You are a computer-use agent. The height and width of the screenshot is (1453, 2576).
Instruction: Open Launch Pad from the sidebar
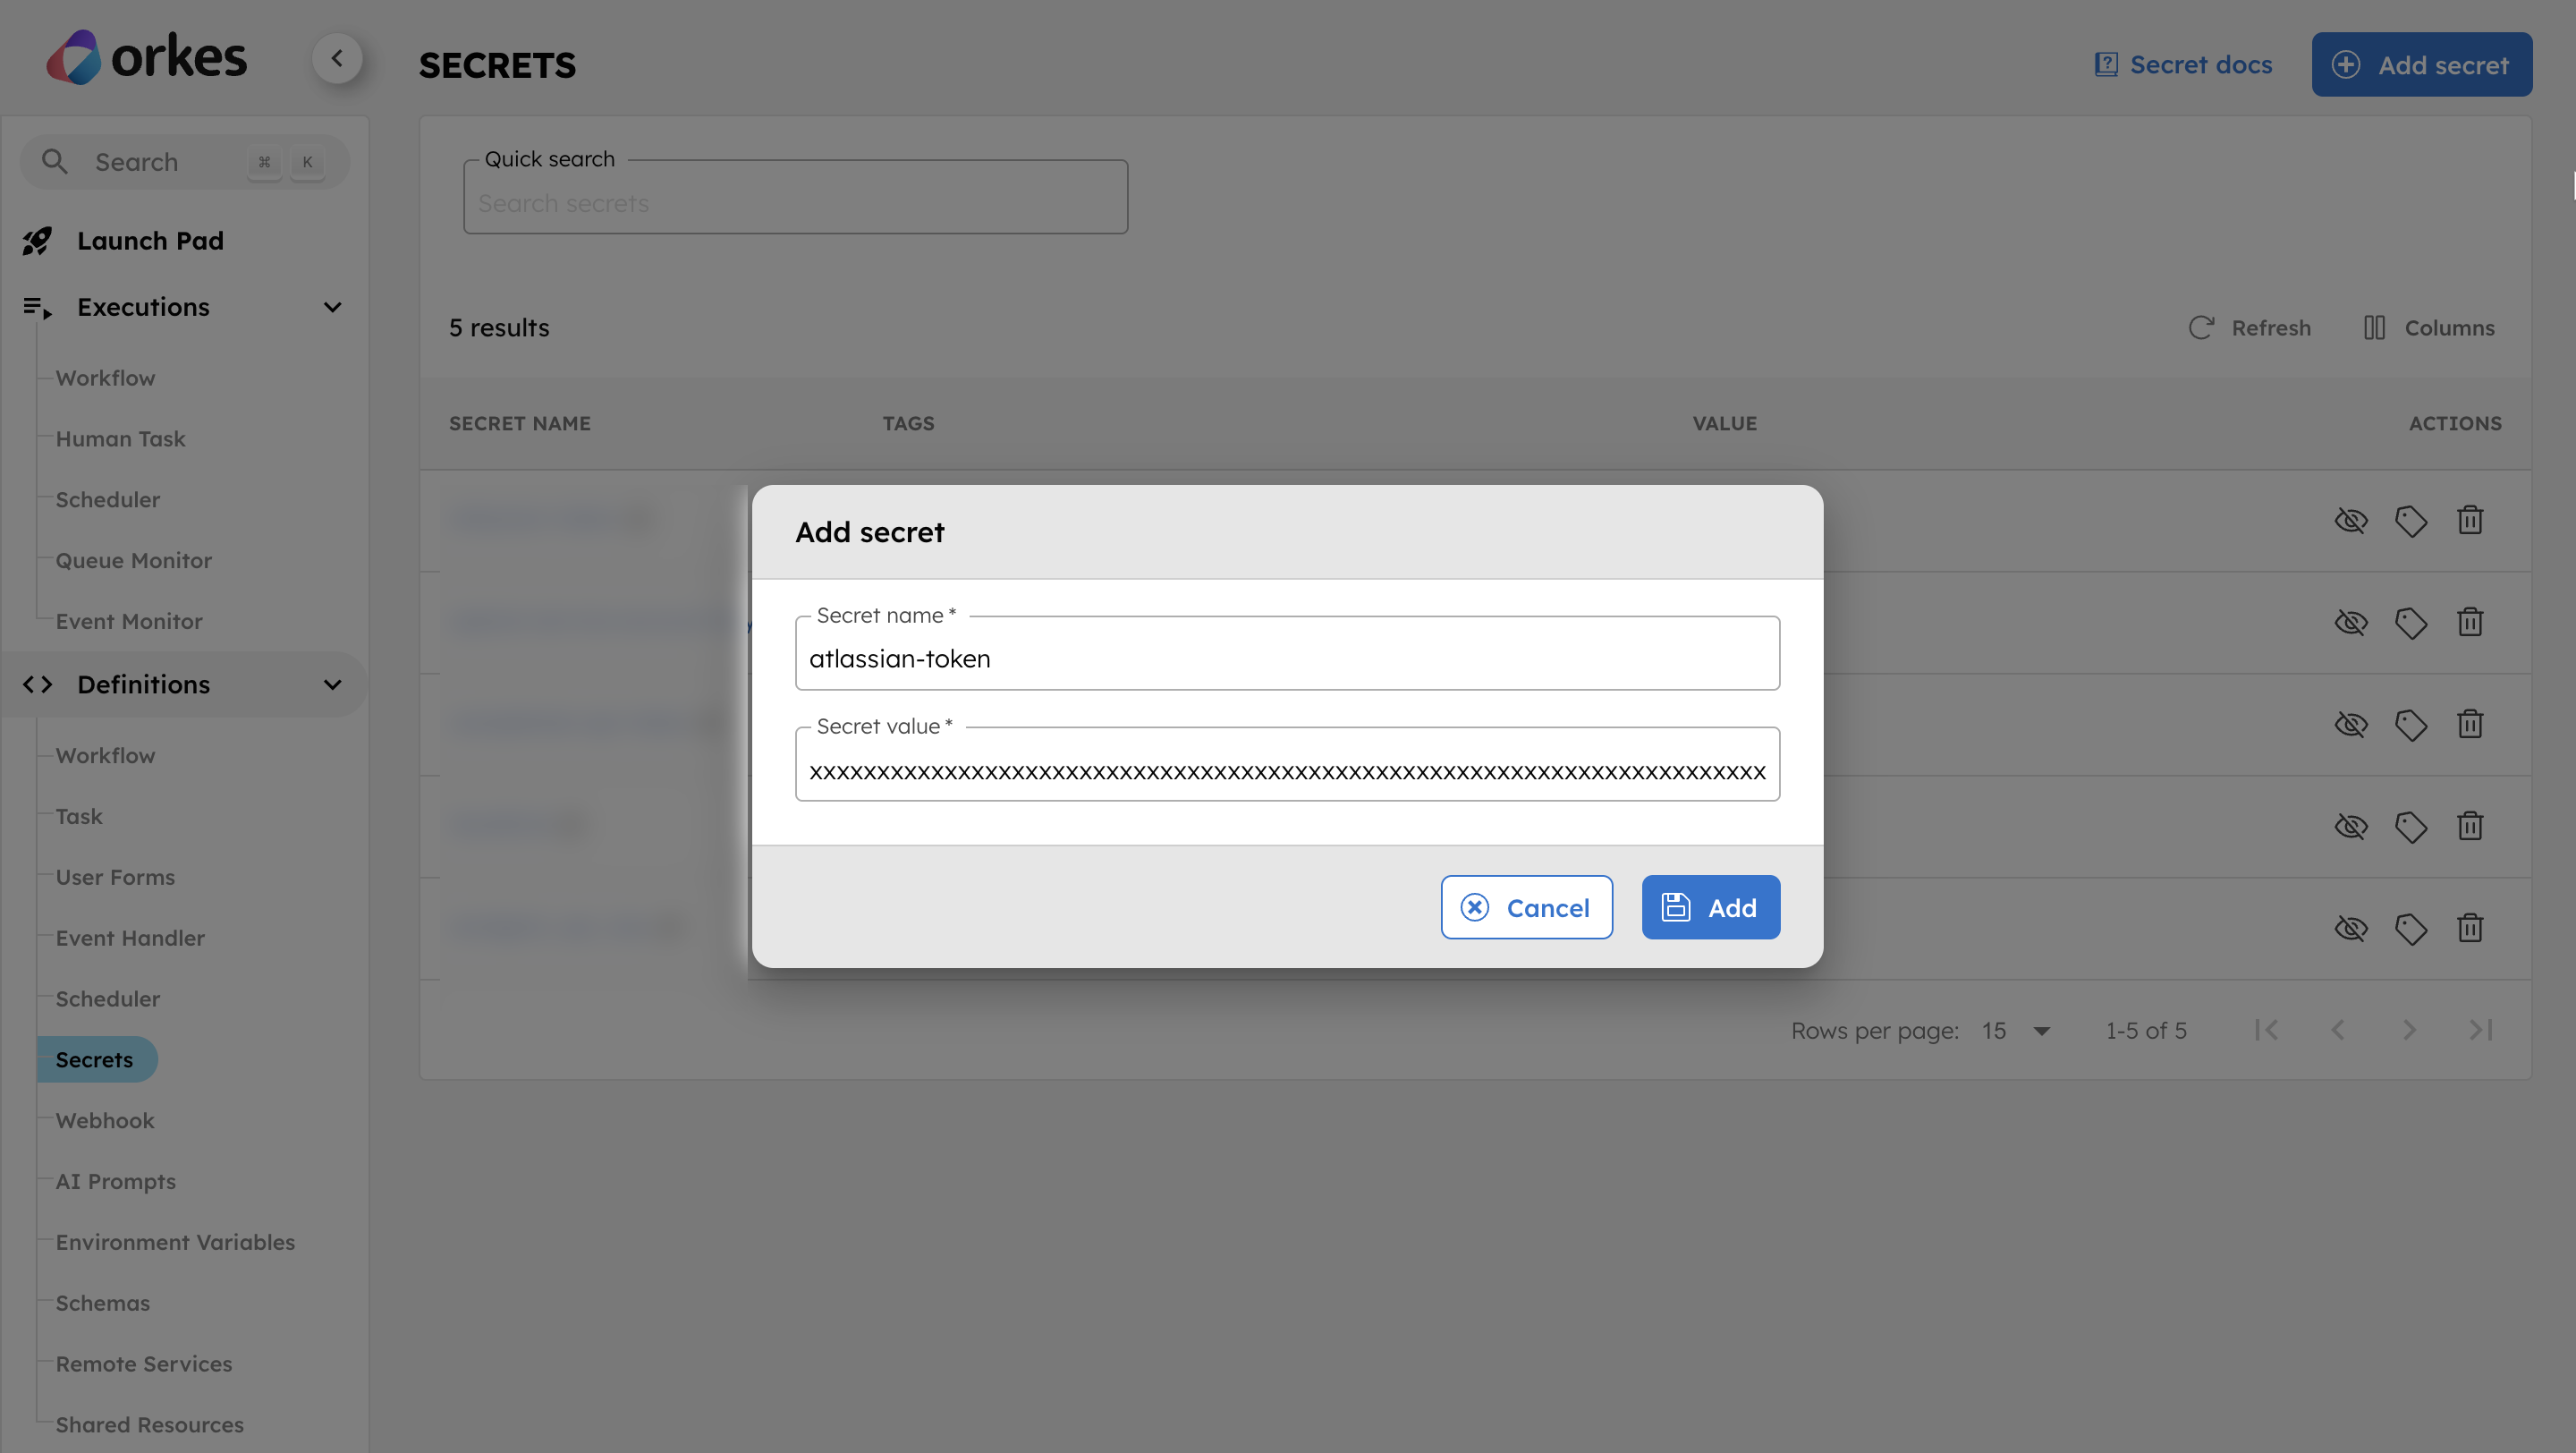150,241
